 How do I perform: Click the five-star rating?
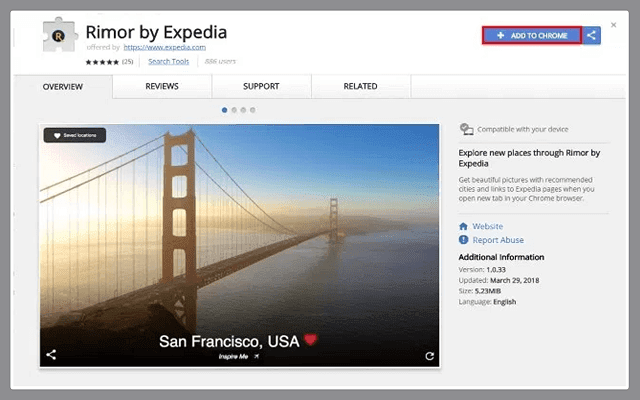(x=102, y=61)
